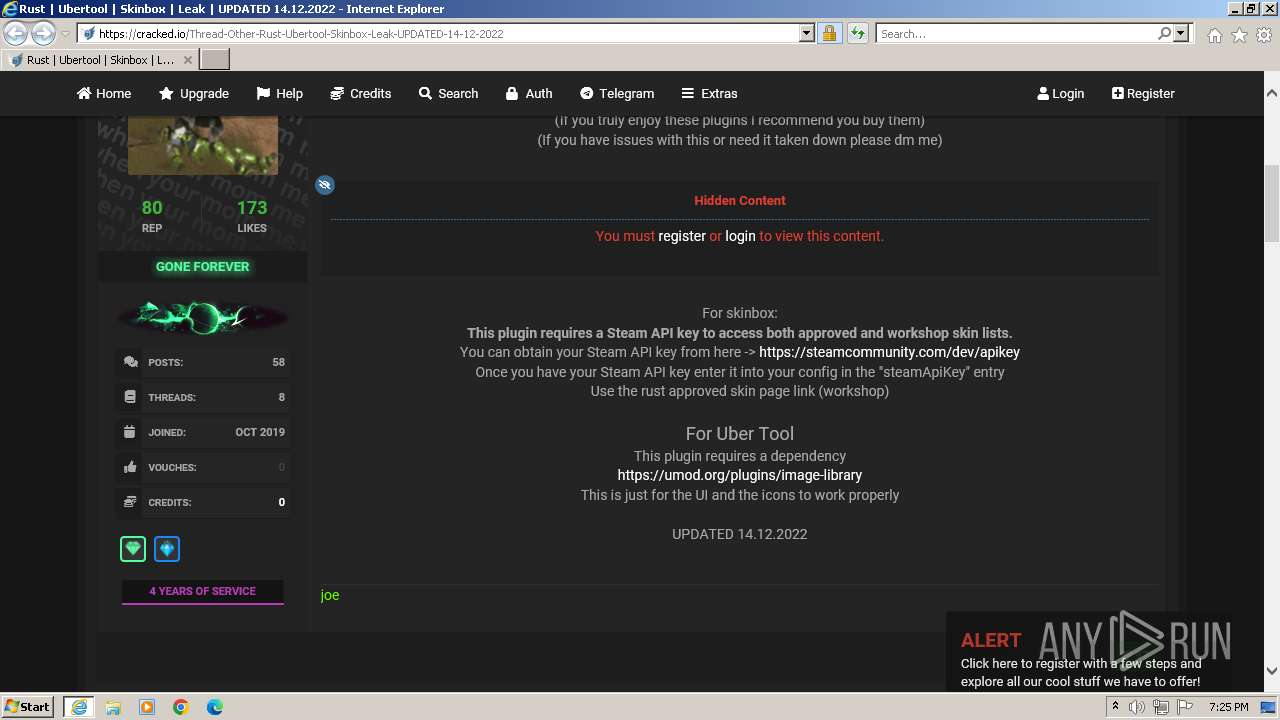The height and width of the screenshot is (720, 1280).
Task: Click the browser Search box
Action: click(1015, 33)
